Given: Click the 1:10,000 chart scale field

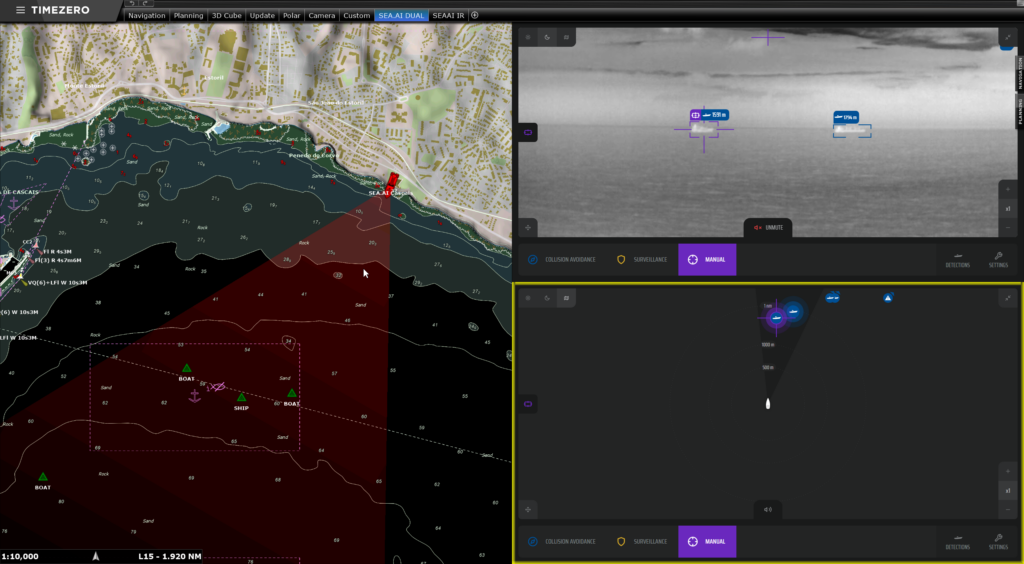Looking at the screenshot, I should pyautogui.click(x=20, y=557).
